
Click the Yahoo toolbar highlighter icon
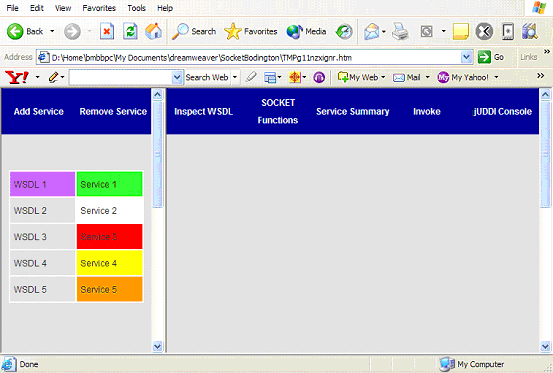pyautogui.click(x=251, y=77)
